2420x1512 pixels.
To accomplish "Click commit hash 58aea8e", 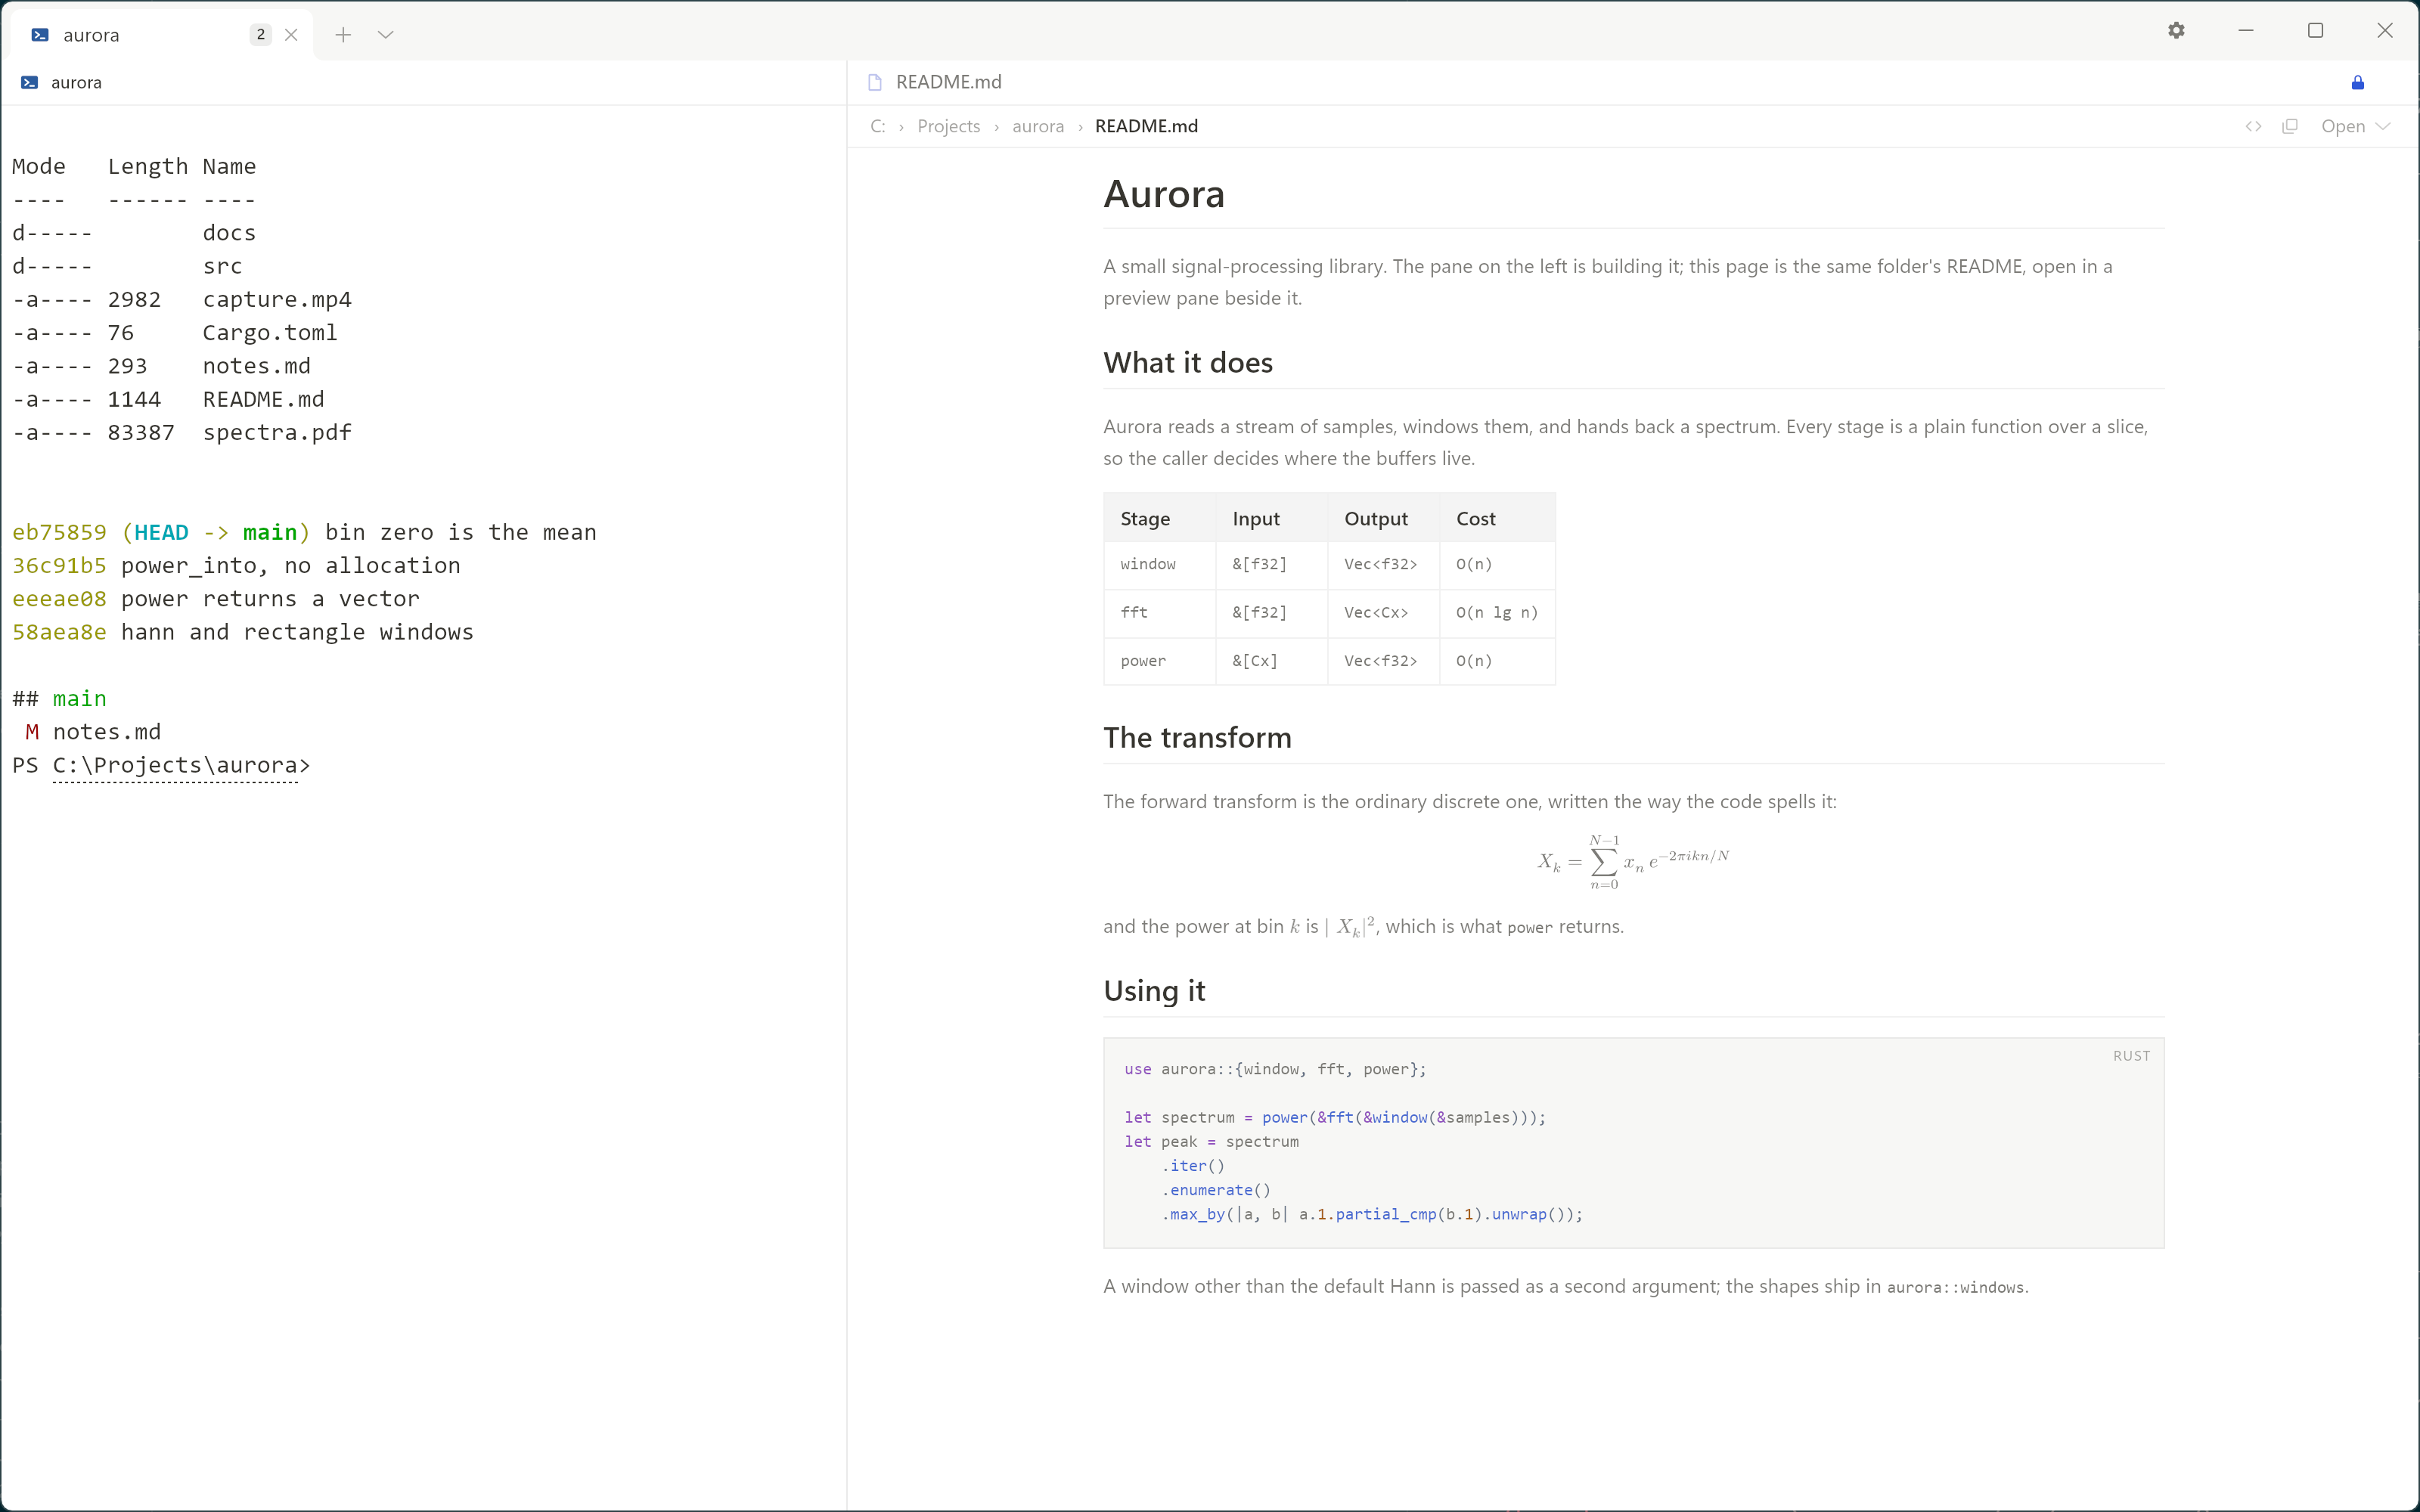I will pos(59,632).
